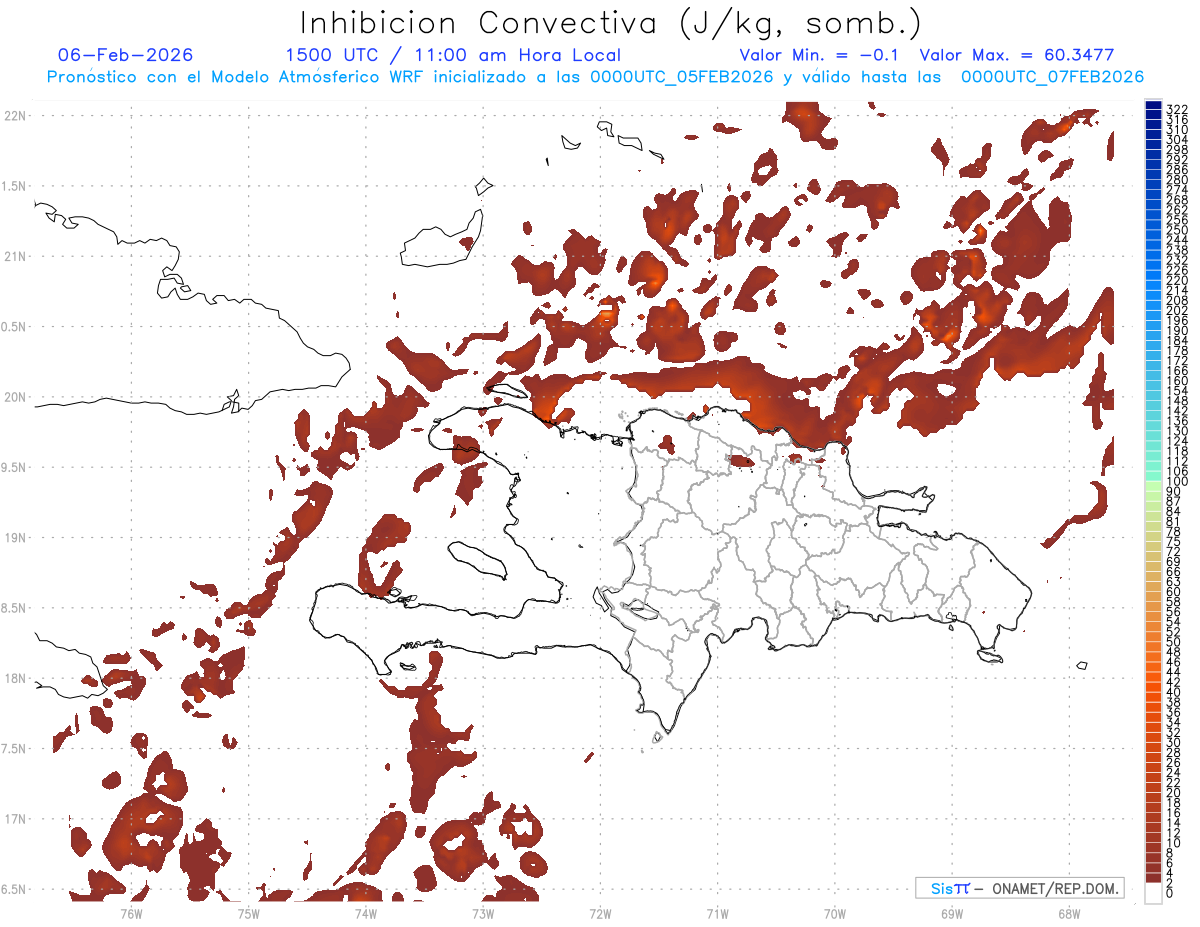Click the 70W longitude label
This screenshot has width=1200, height=927.
coord(834,913)
